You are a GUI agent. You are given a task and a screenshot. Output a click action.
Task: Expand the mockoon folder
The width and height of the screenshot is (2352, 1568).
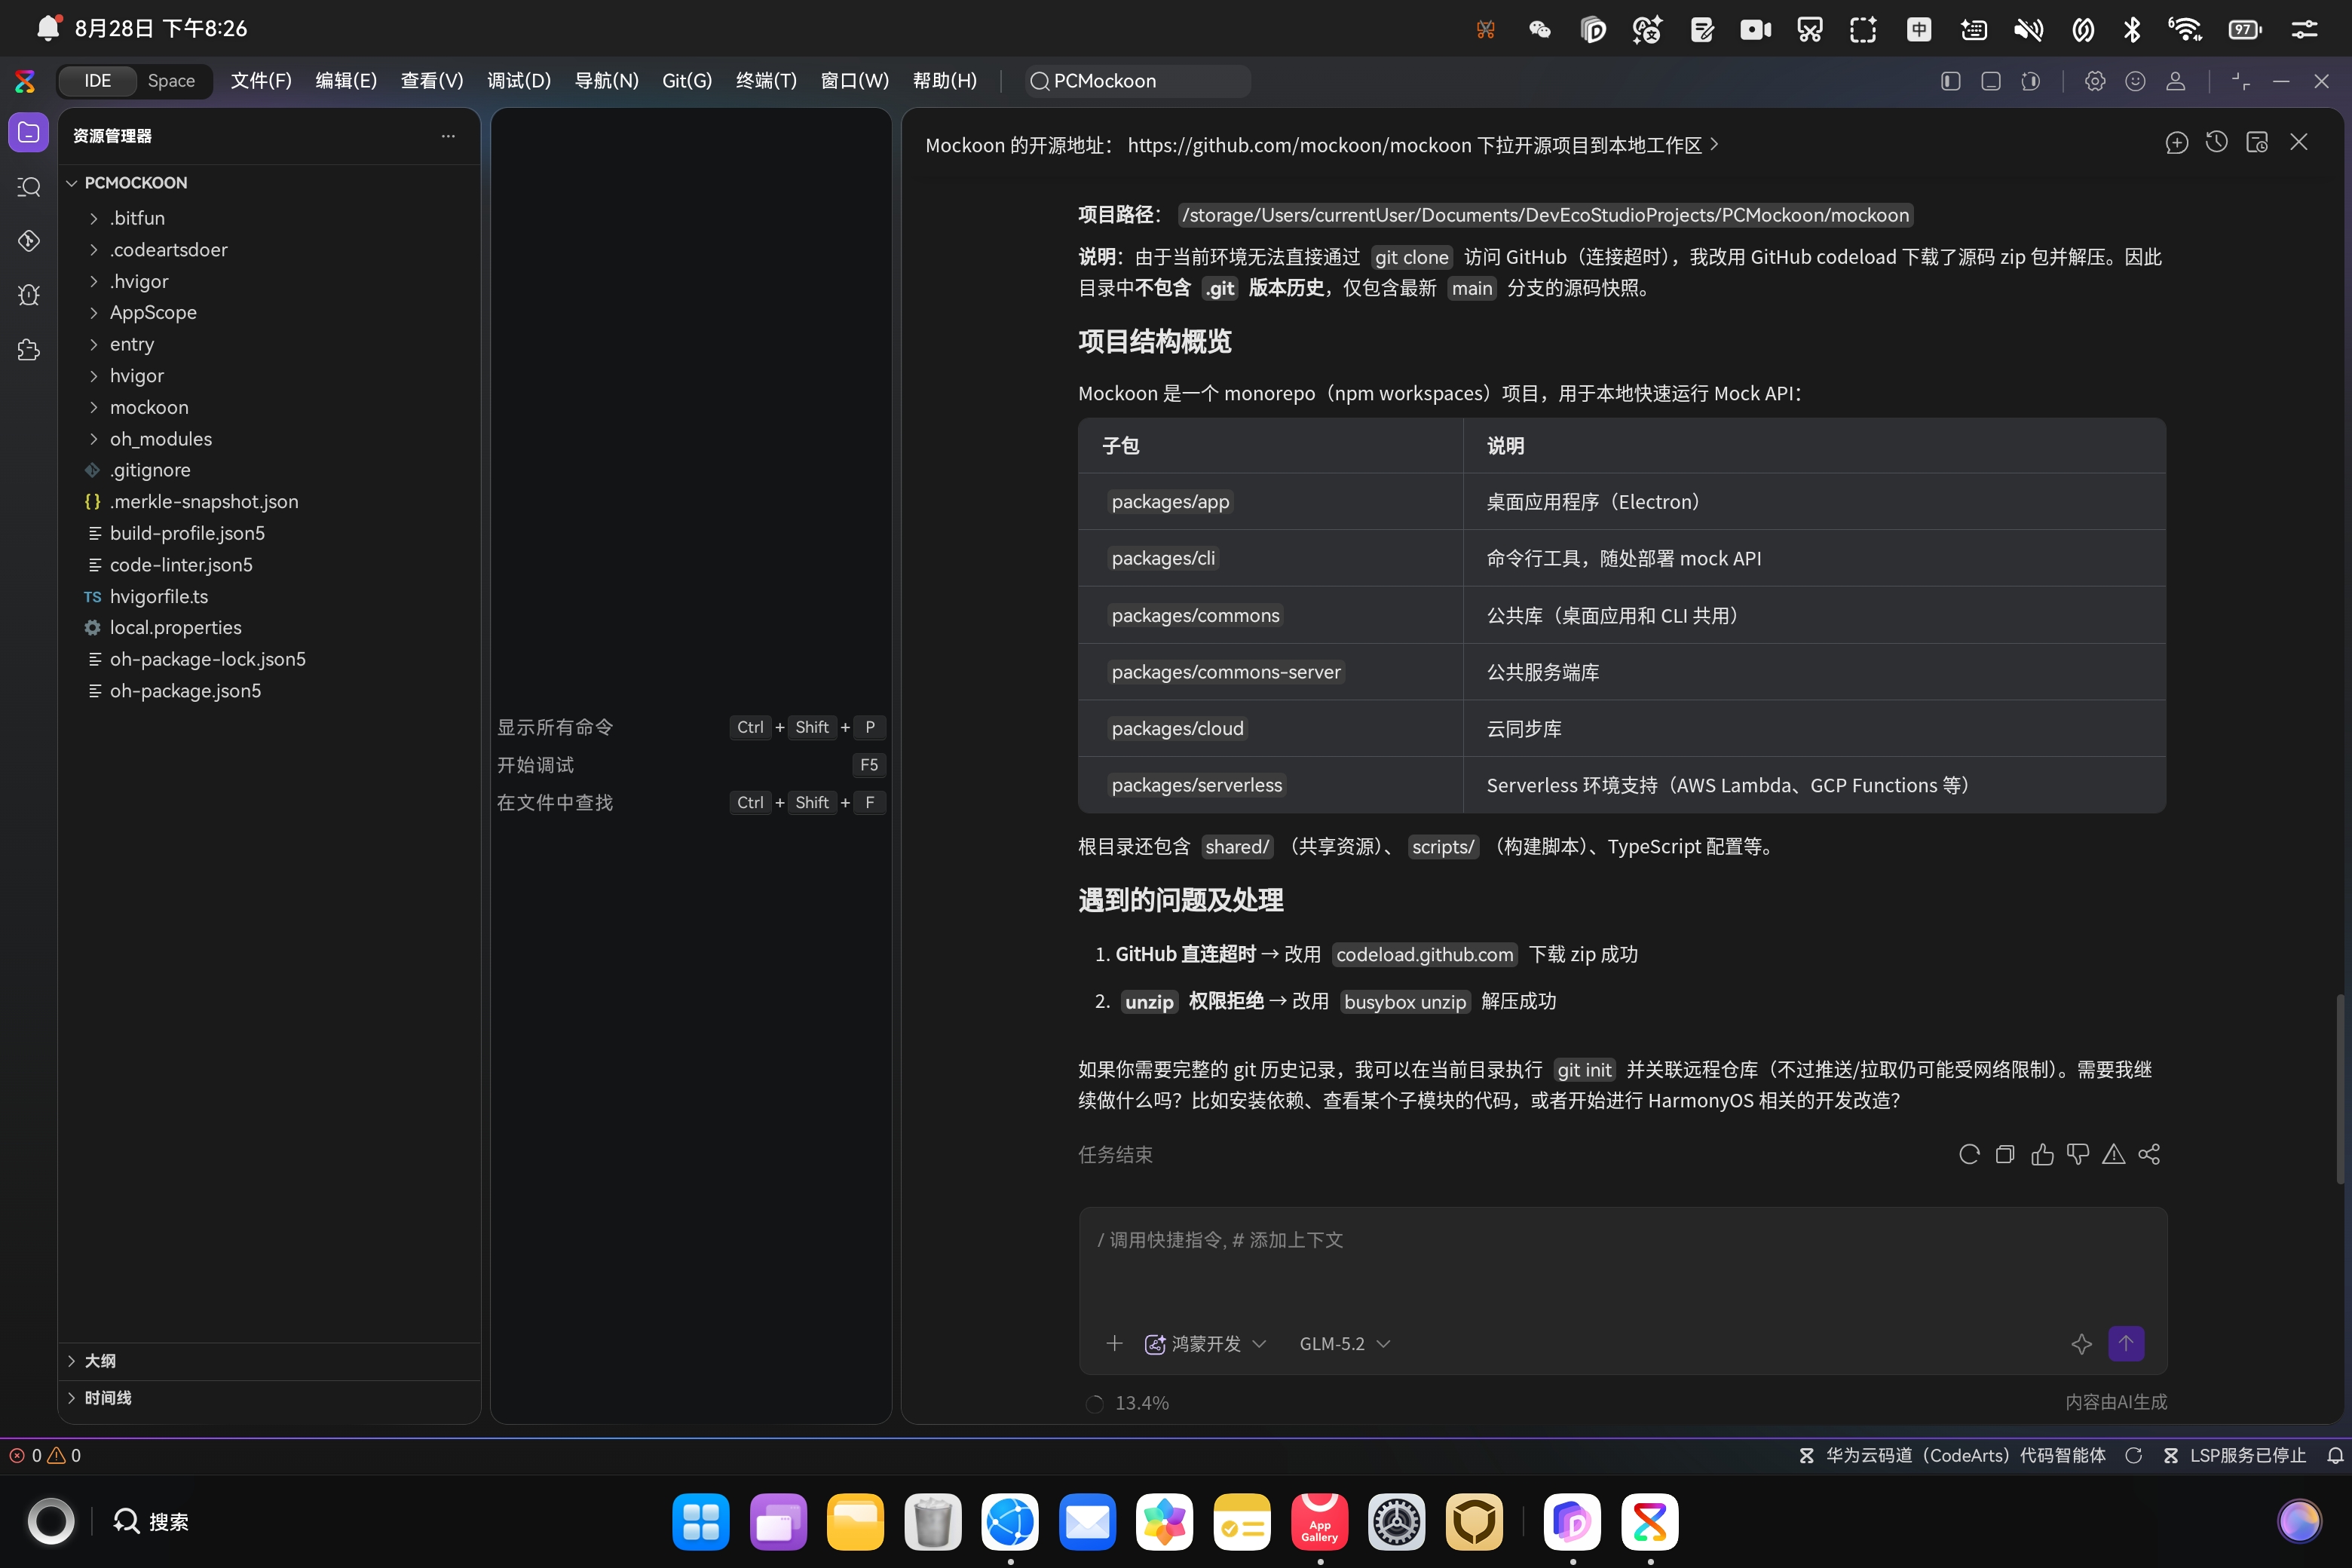pyautogui.click(x=269, y=407)
